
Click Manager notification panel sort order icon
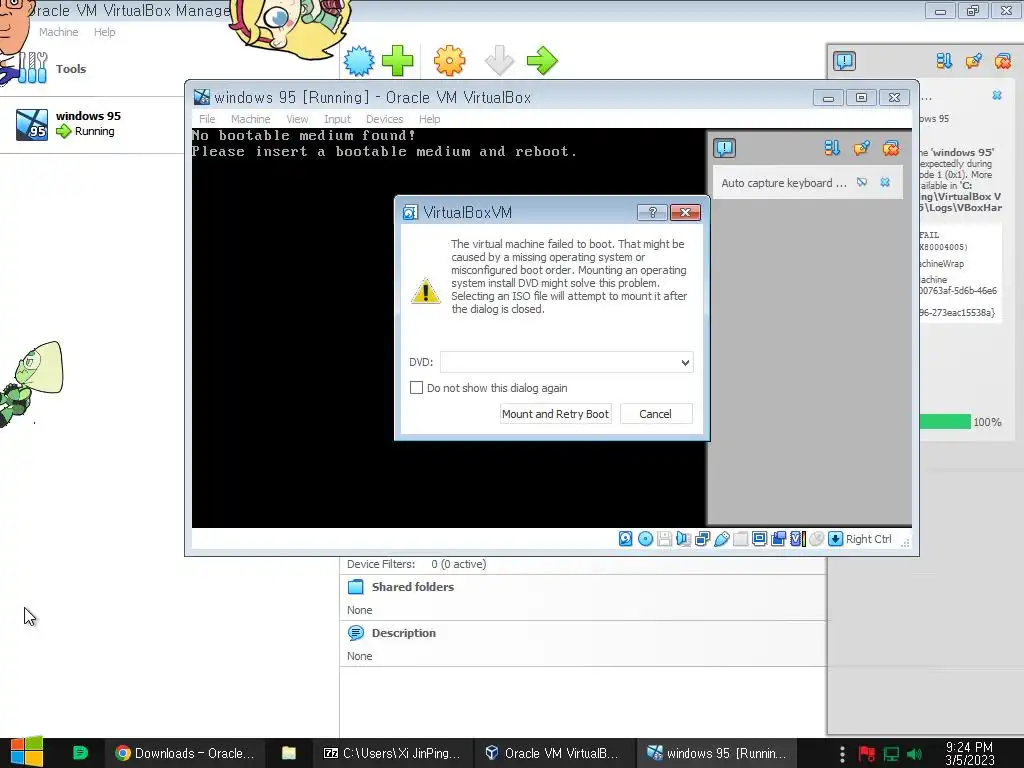[x=944, y=61]
